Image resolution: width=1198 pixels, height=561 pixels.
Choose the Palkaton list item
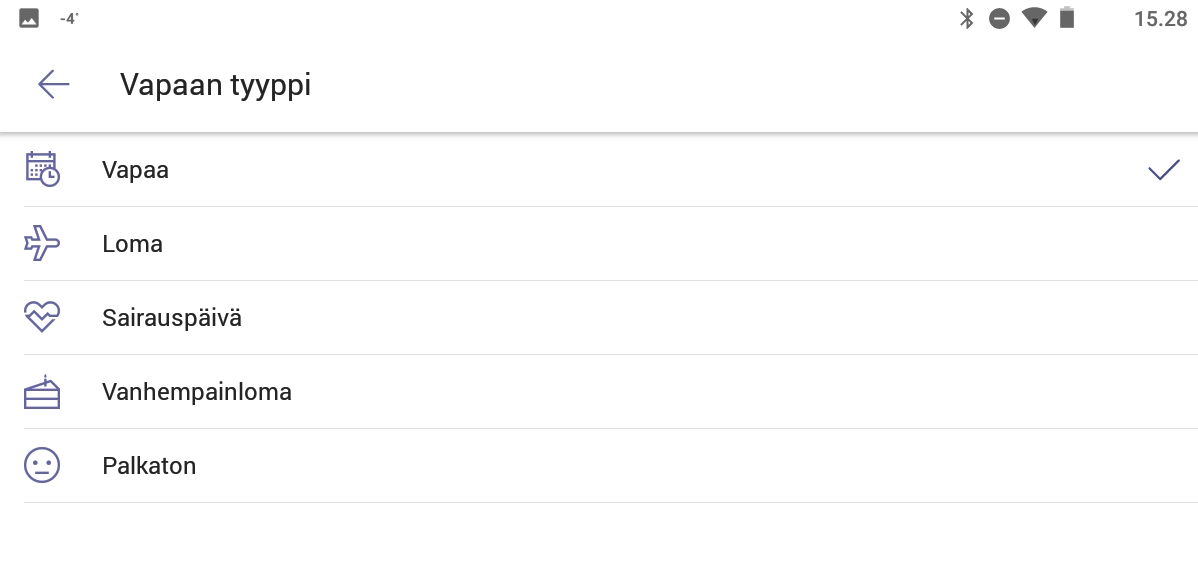[x=149, y=466]
